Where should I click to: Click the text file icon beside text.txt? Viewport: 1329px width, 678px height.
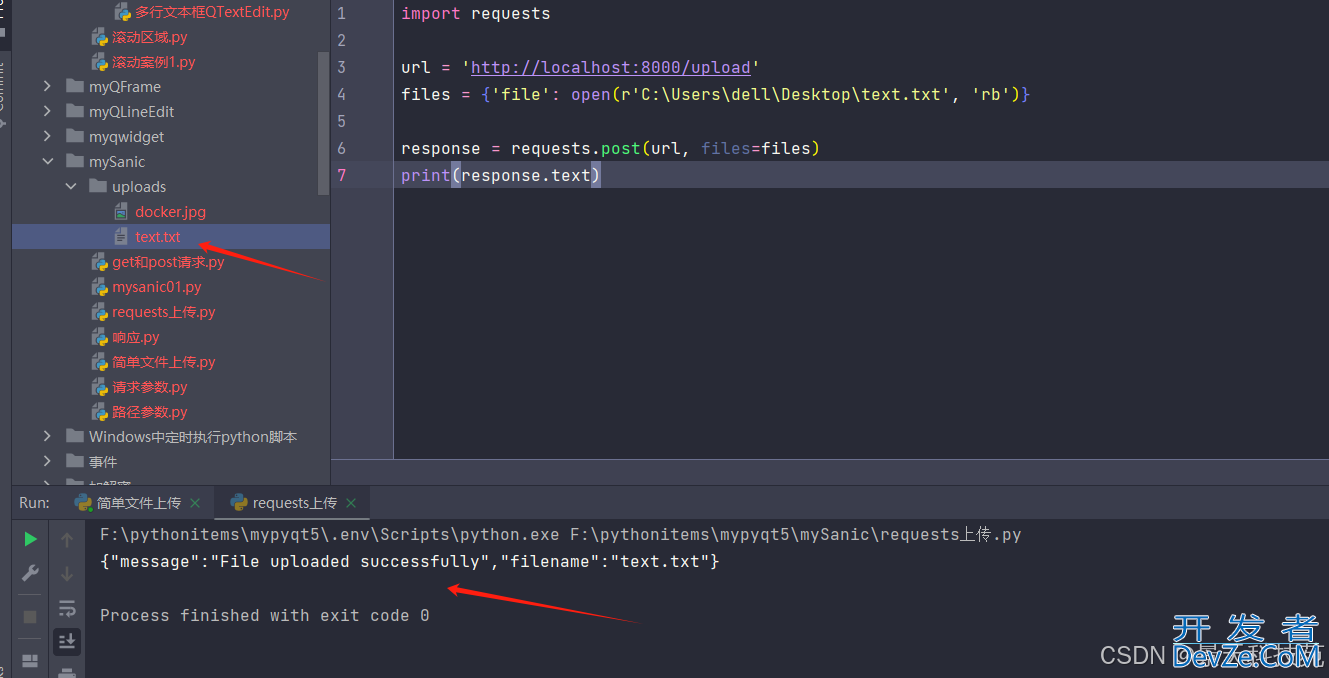coord(121,237)
